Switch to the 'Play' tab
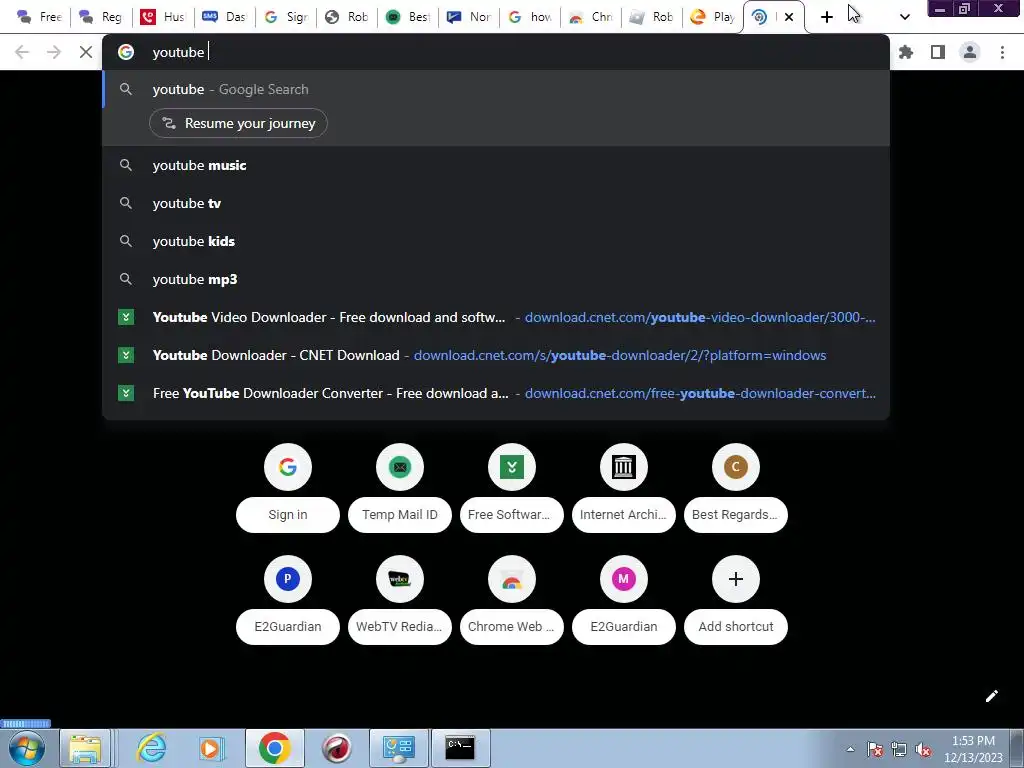 pyautogui.click(x=713, y=17)
